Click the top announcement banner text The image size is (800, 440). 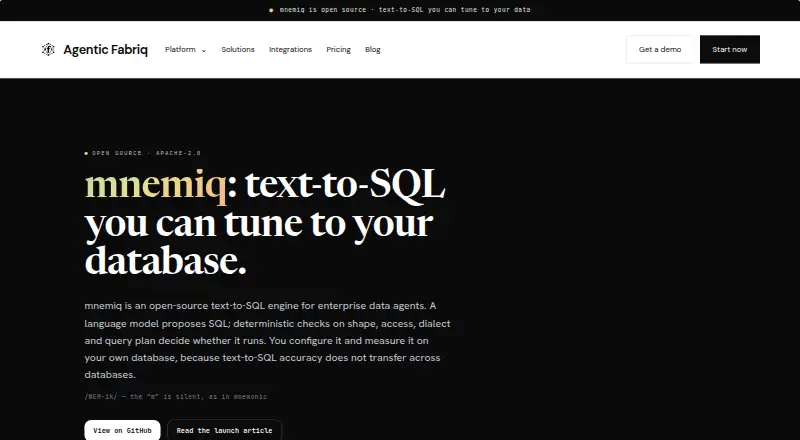click(x=405, y=10)
